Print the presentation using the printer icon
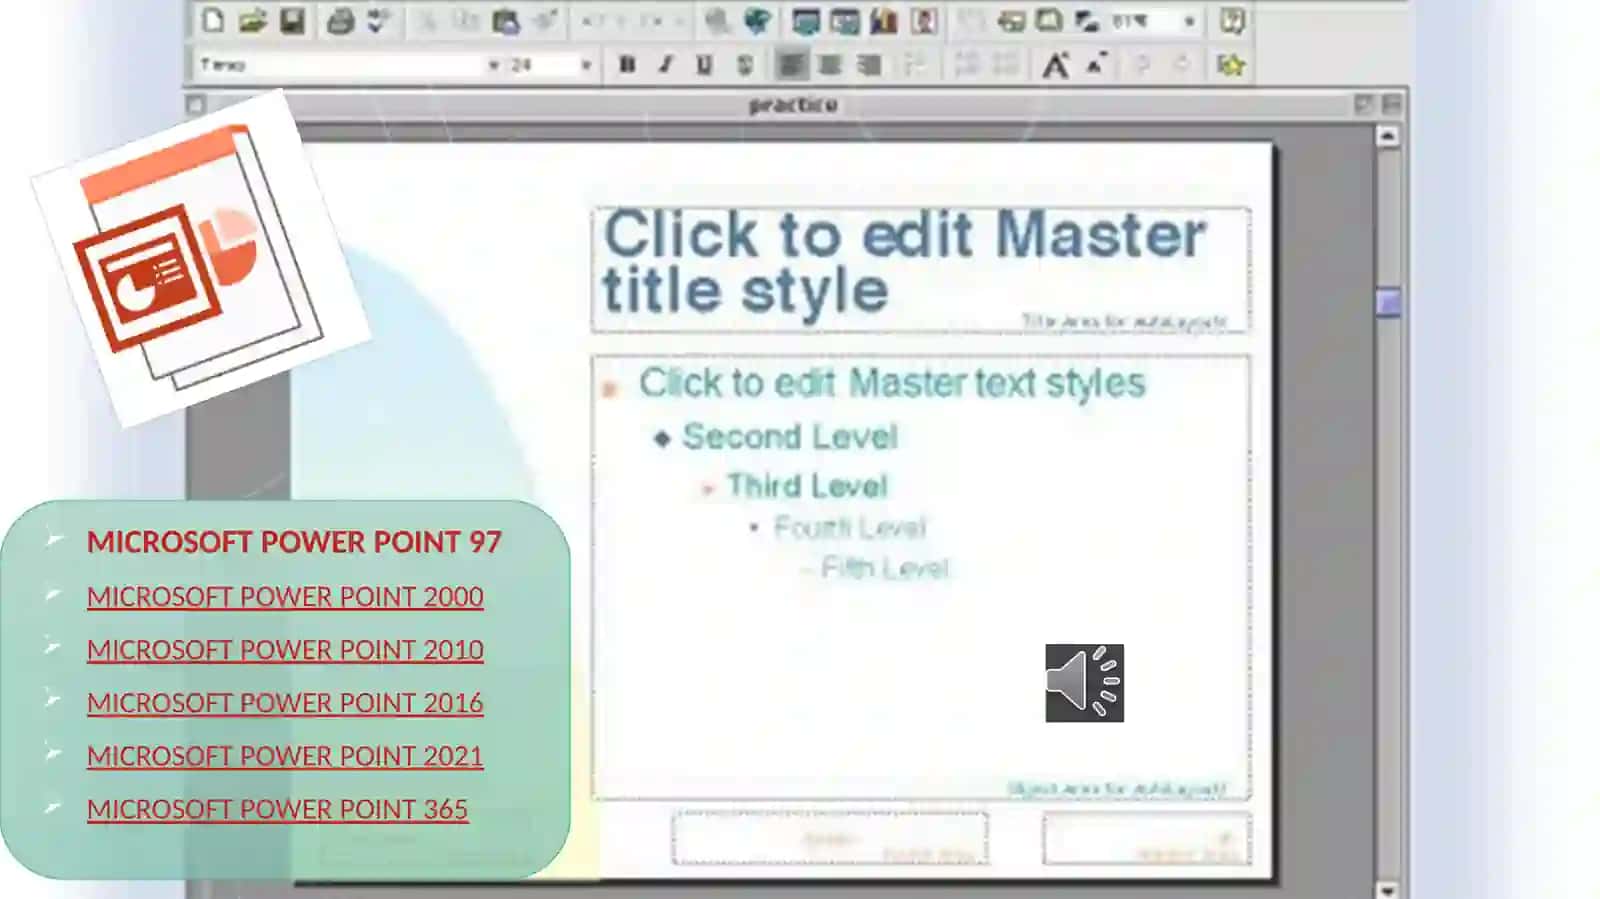The image size is (1600, 899). pyautogui.click(x=341, y=20)
